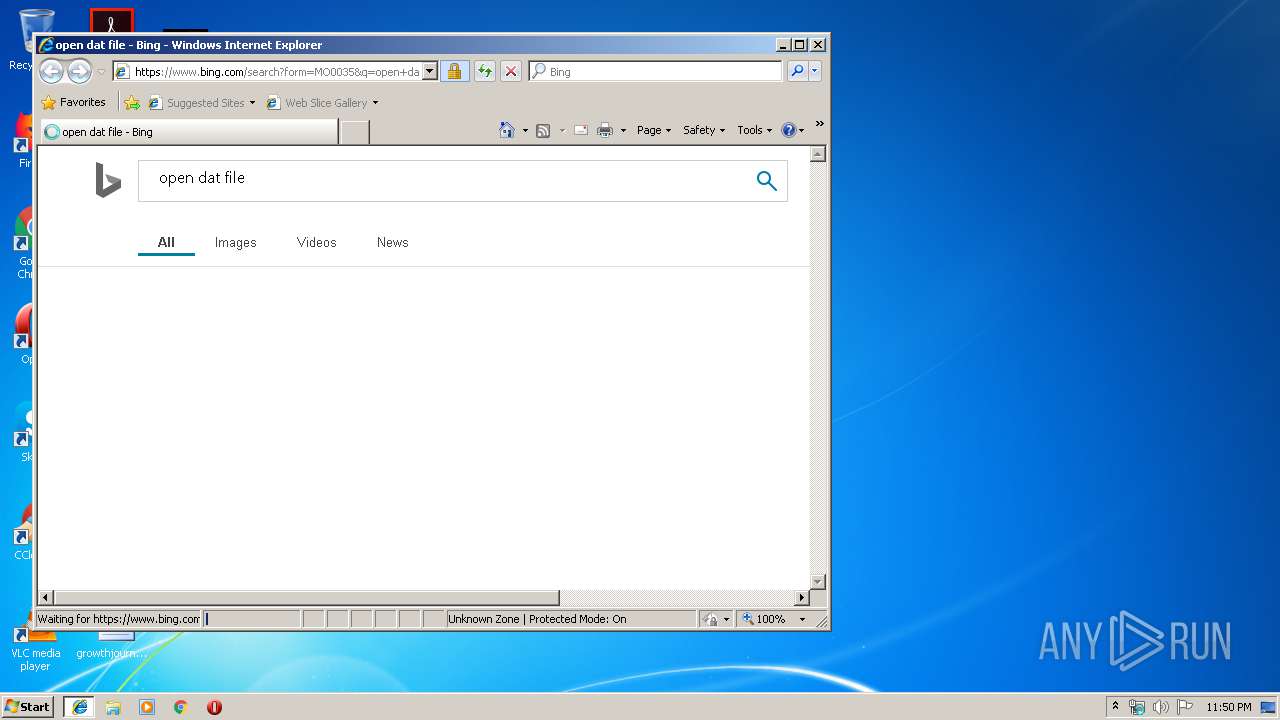Viewport: 1280px width, 720px height.
Task: Click the Forward navigation arrow
Action: point(79,71)
